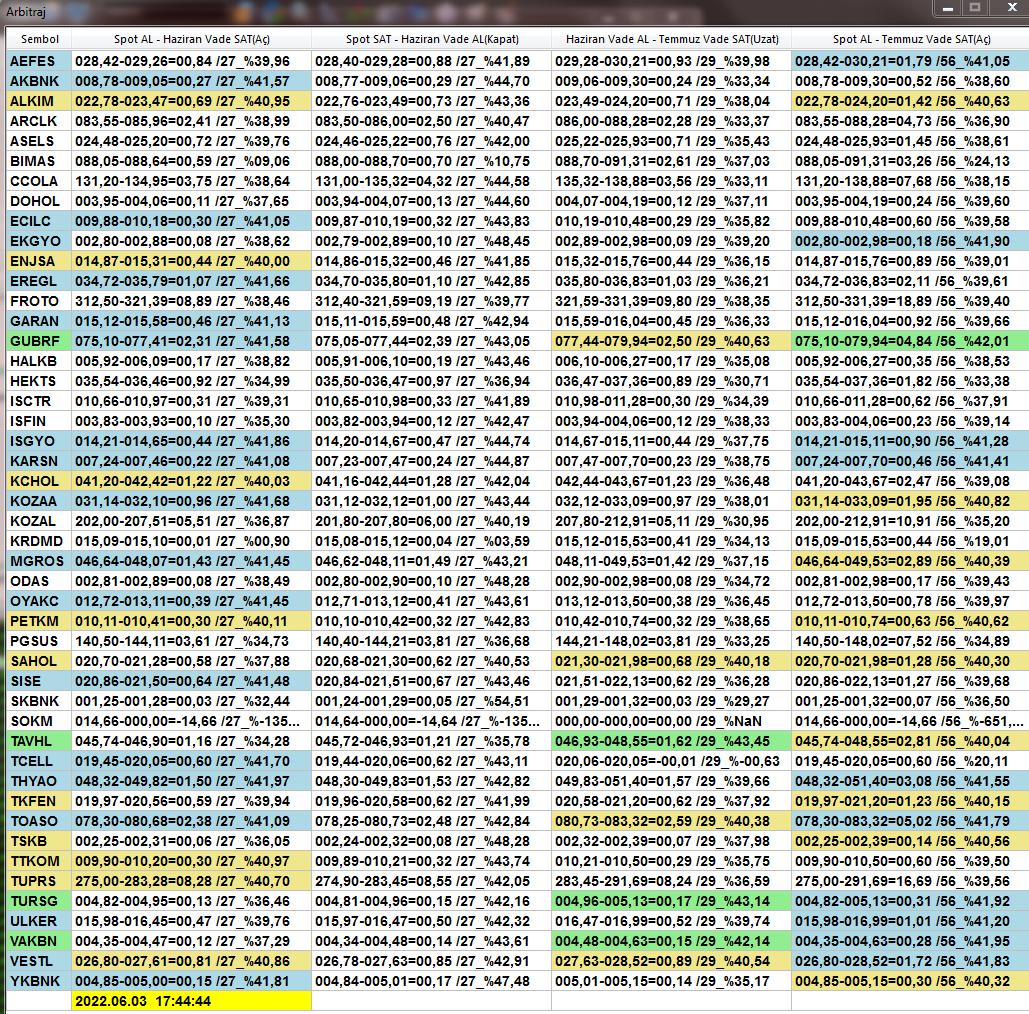Select the yellow ALKIM symbol cell
This screenshot has height=1014, width=1029.
tap(39, 101)
